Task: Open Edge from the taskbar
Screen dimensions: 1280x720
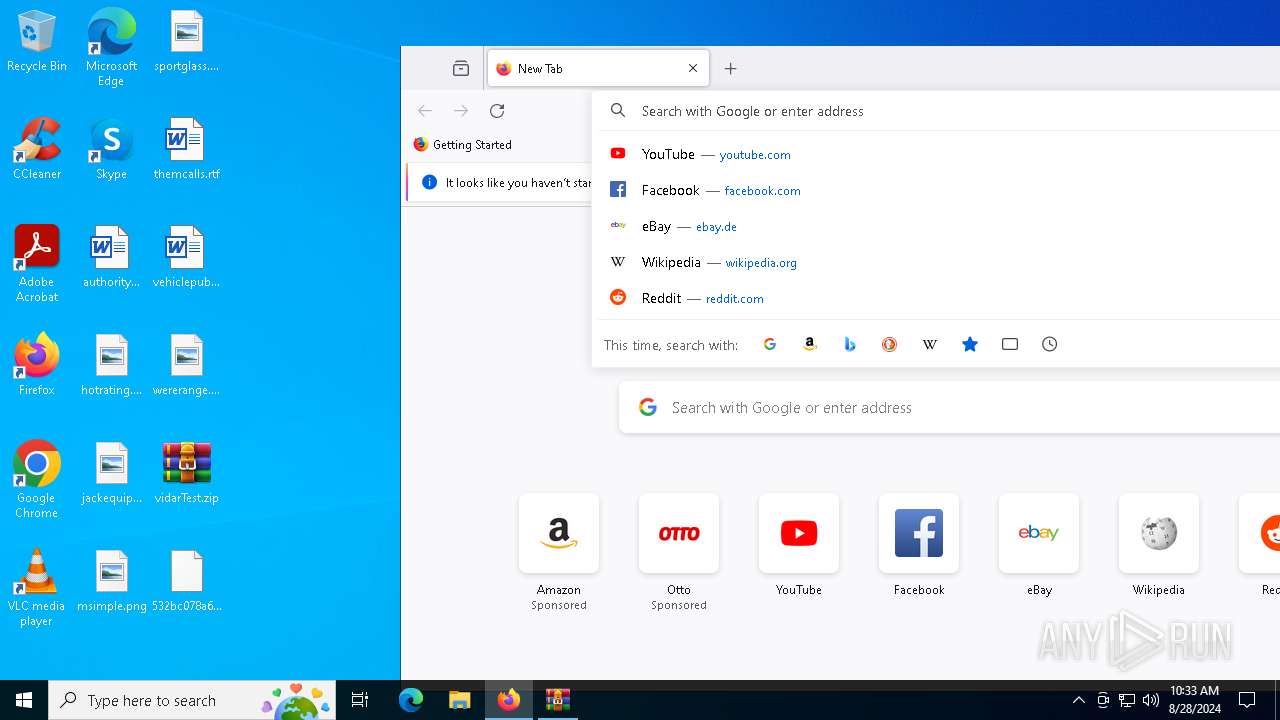Action: (x=411, y=700)
